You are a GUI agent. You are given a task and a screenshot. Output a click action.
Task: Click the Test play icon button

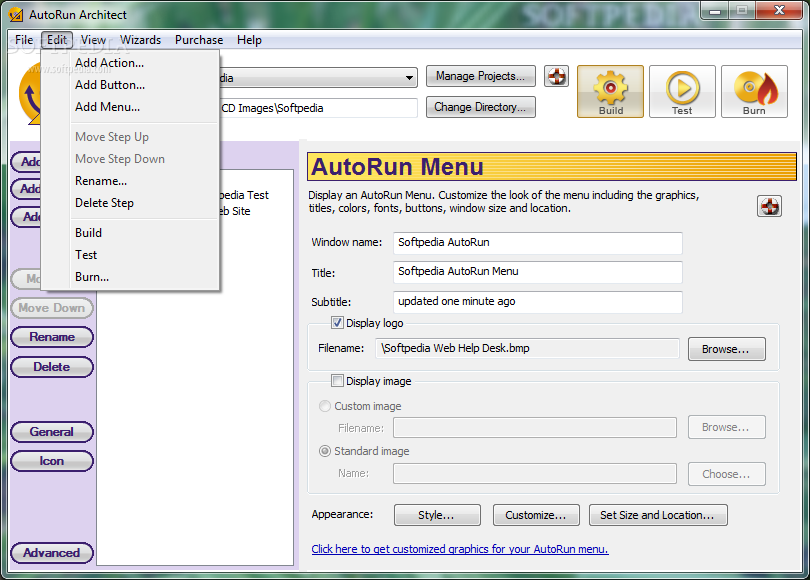(x=682, y=91)
